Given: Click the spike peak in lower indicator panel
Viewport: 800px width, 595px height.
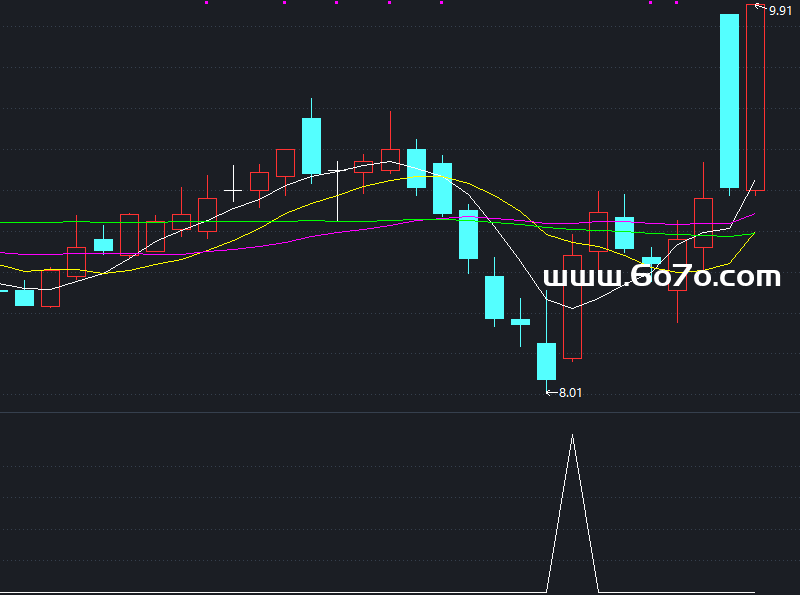Looking at the screenshot, I should (x=572, y=436).
